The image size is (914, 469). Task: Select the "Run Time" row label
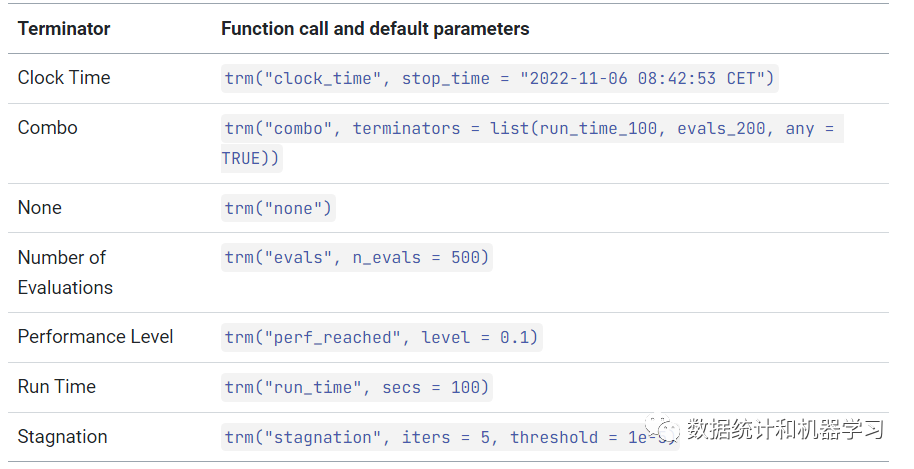[x=57, y=387]
